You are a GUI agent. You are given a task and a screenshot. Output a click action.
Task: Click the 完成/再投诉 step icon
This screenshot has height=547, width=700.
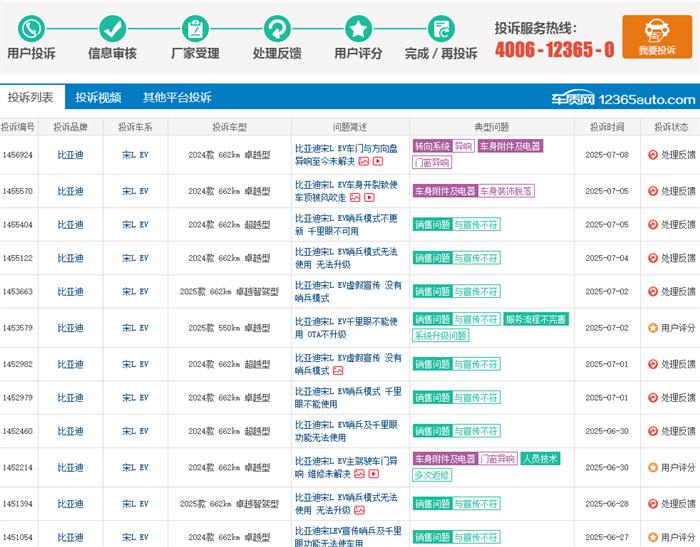click(x=441, y=29)
